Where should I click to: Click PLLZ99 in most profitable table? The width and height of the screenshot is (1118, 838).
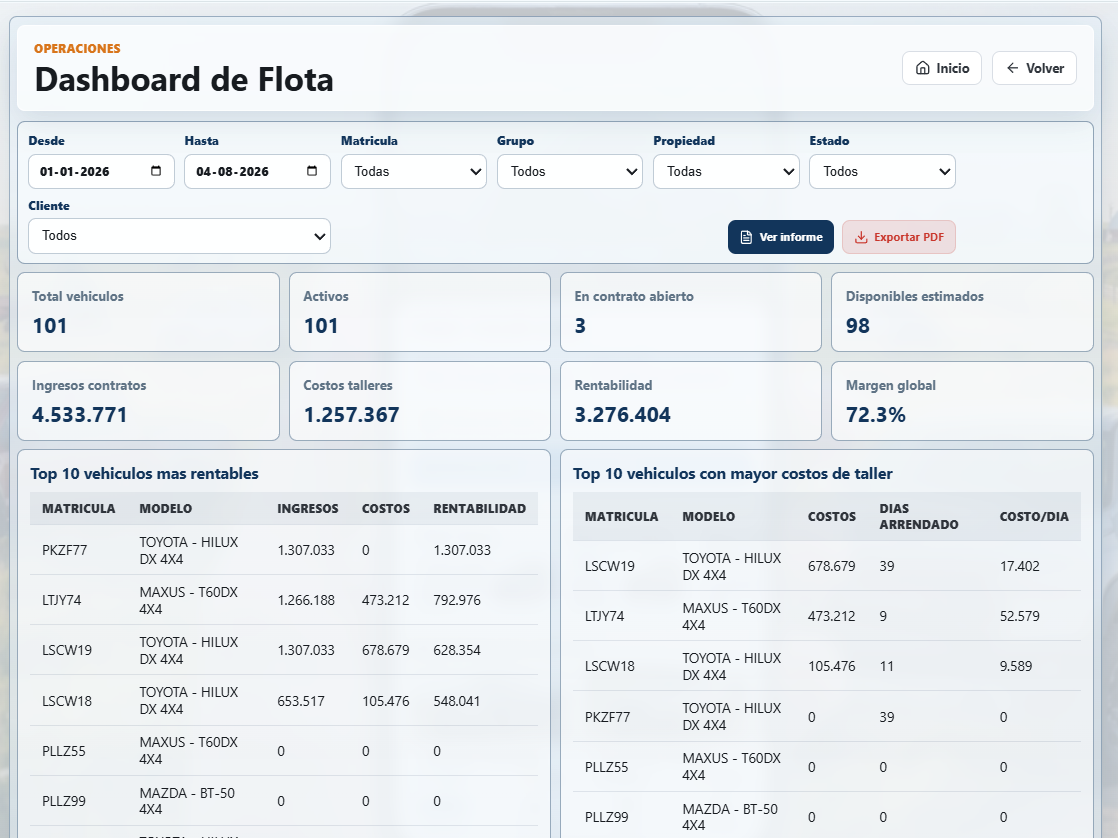click(x=63, y=801)
